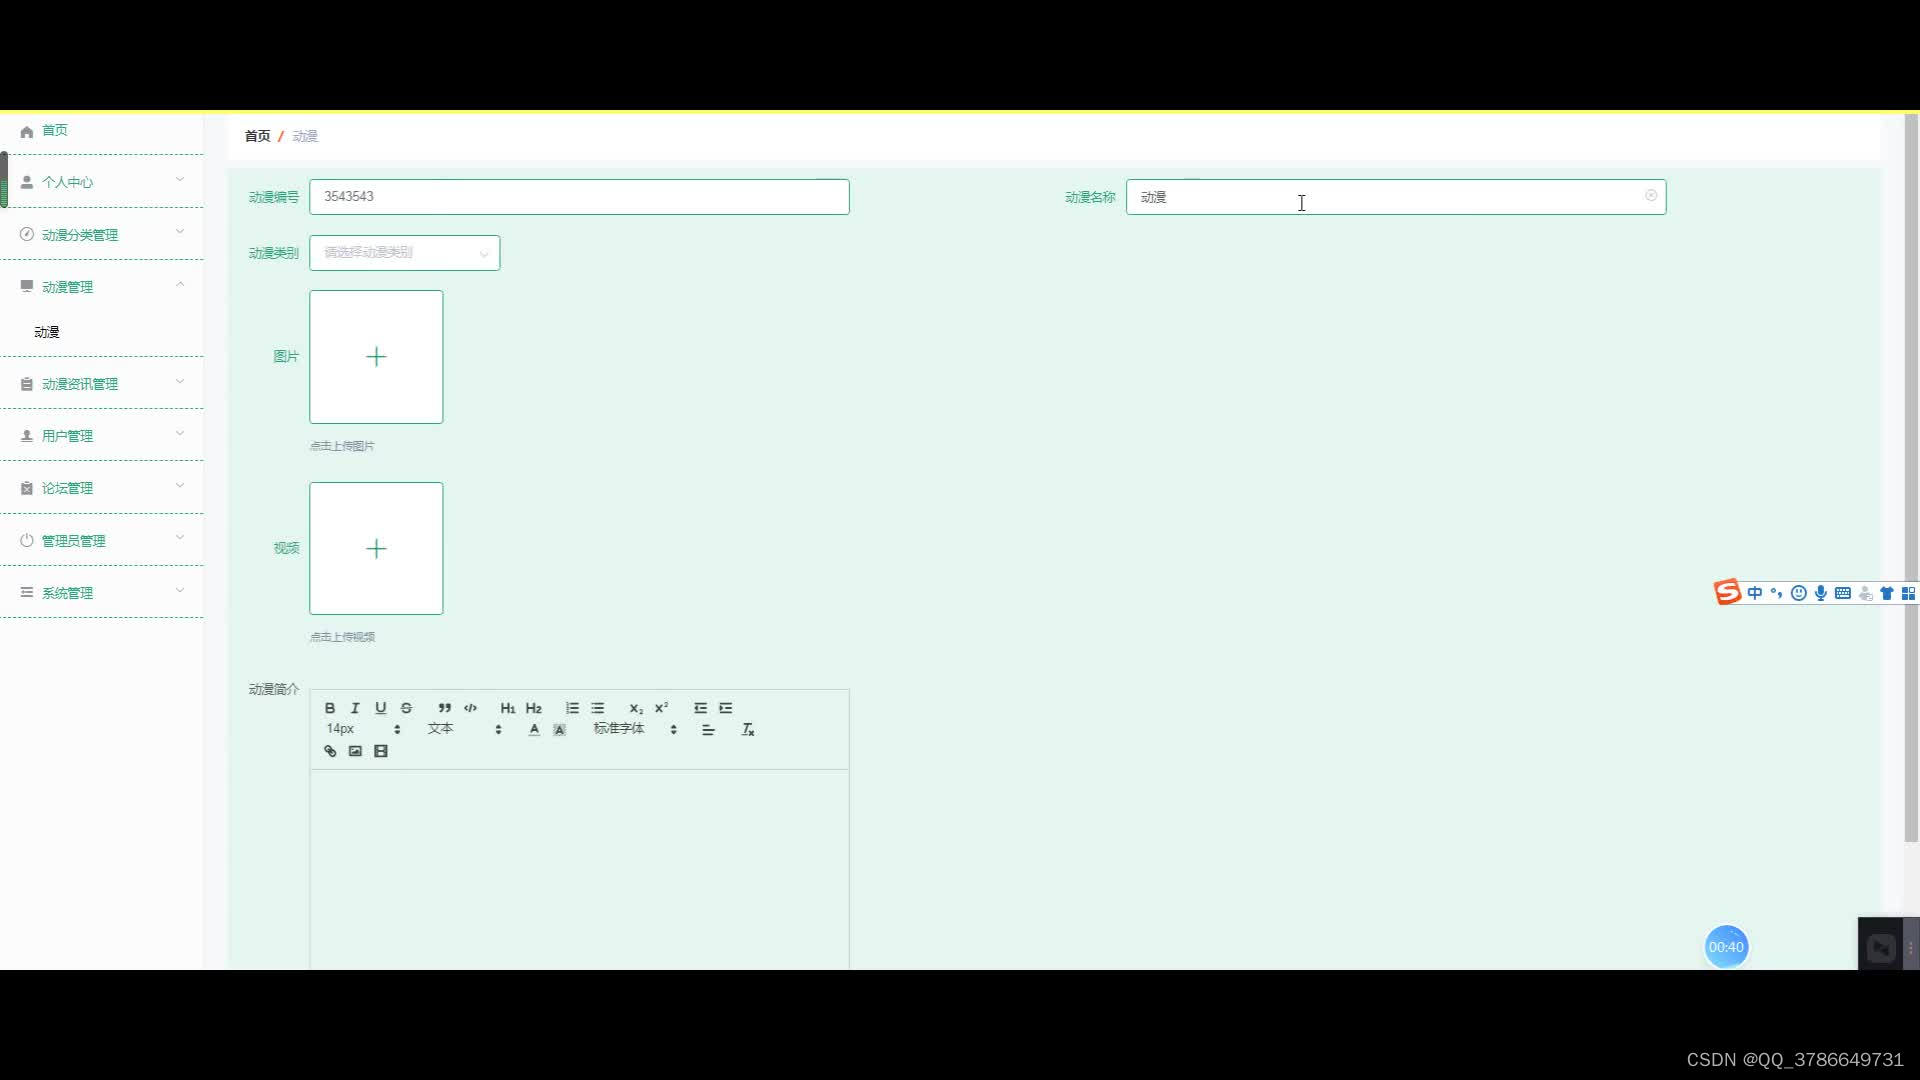Expand the 系统管理 sidebar menu
Image resolution: width=1920 pixels, height=1080 pixels.
coord(102,593)
